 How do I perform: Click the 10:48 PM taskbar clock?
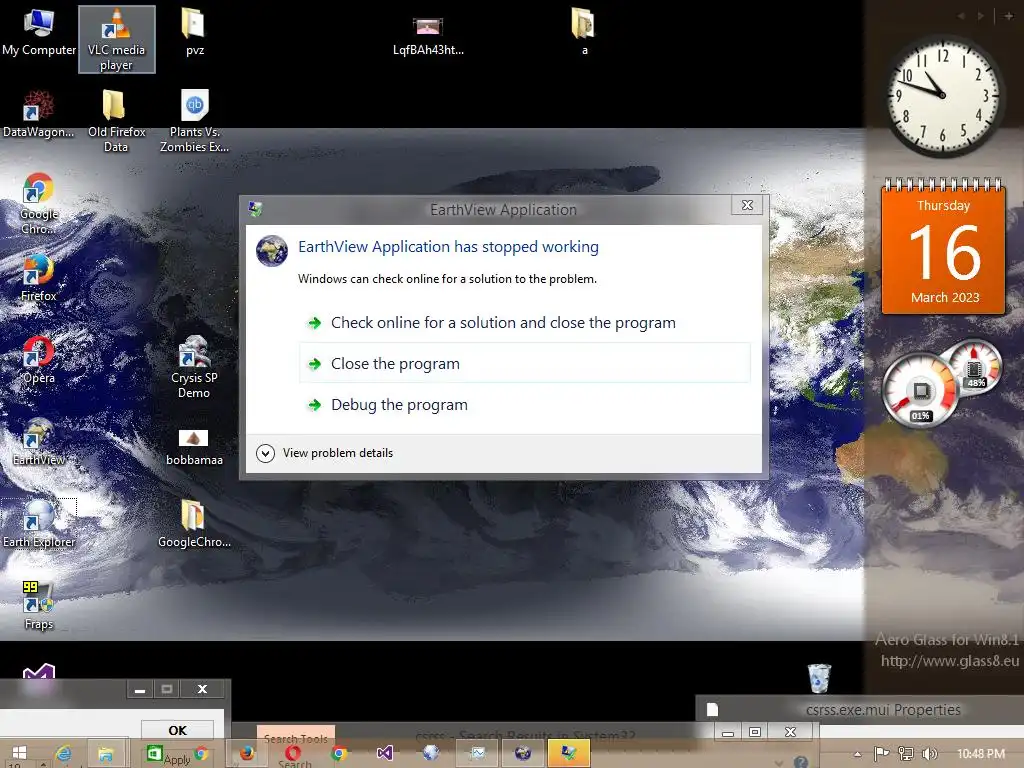pyautogui.click(x=981, y=754)
